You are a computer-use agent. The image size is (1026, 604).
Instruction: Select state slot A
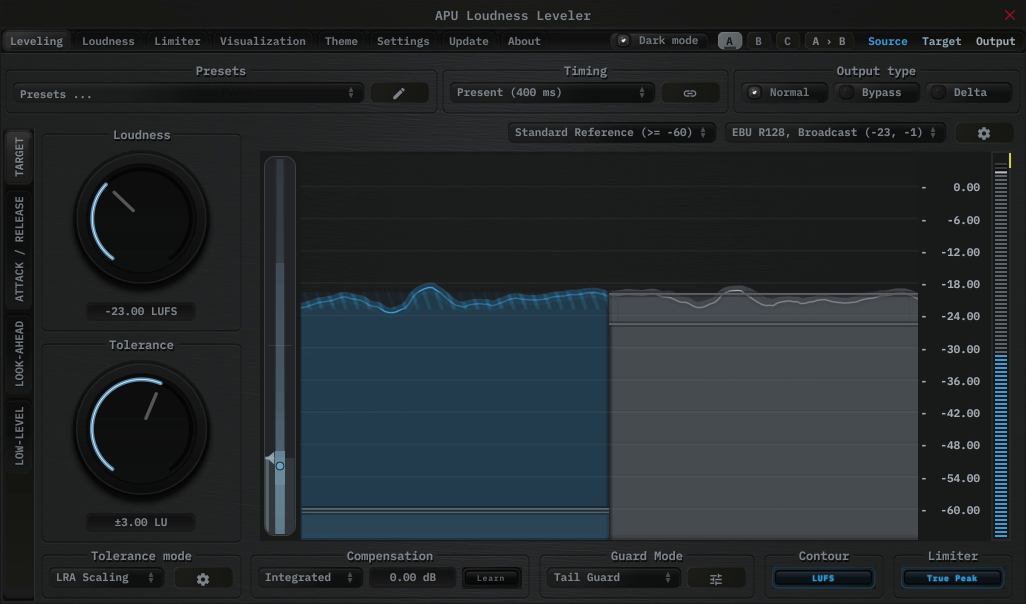[730, 41]
